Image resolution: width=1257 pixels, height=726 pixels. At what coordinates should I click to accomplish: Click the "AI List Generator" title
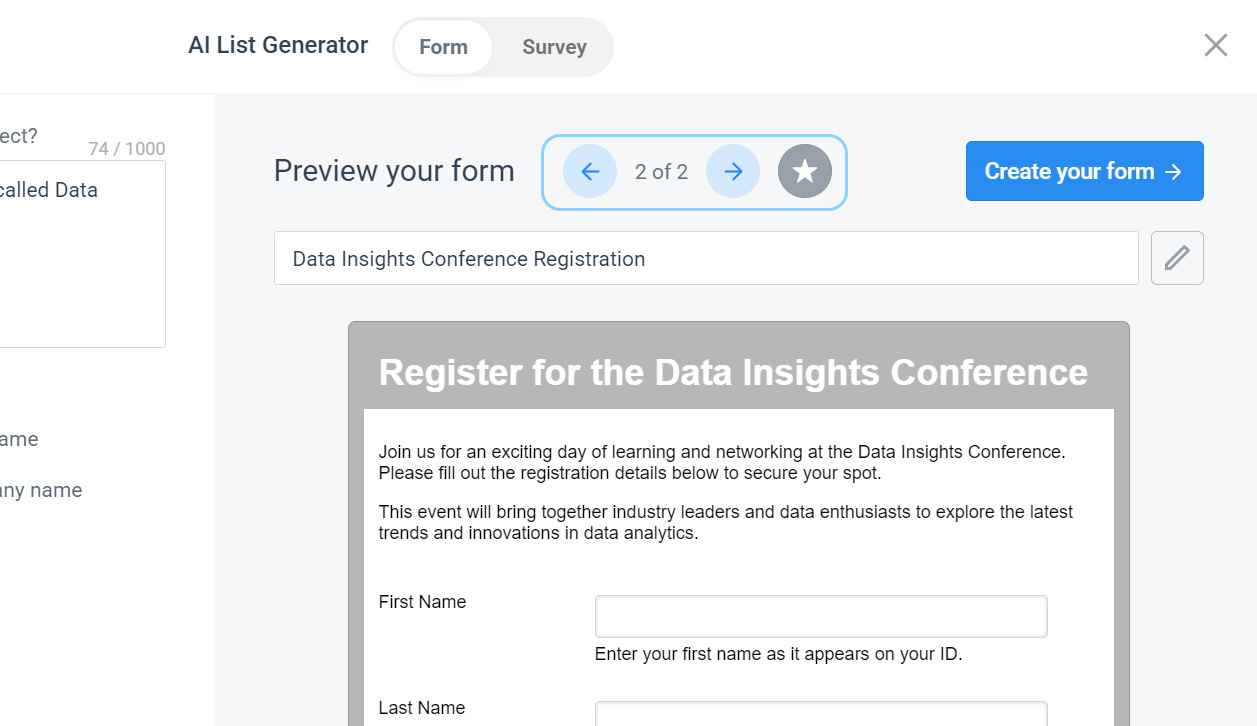click(278, 45)
